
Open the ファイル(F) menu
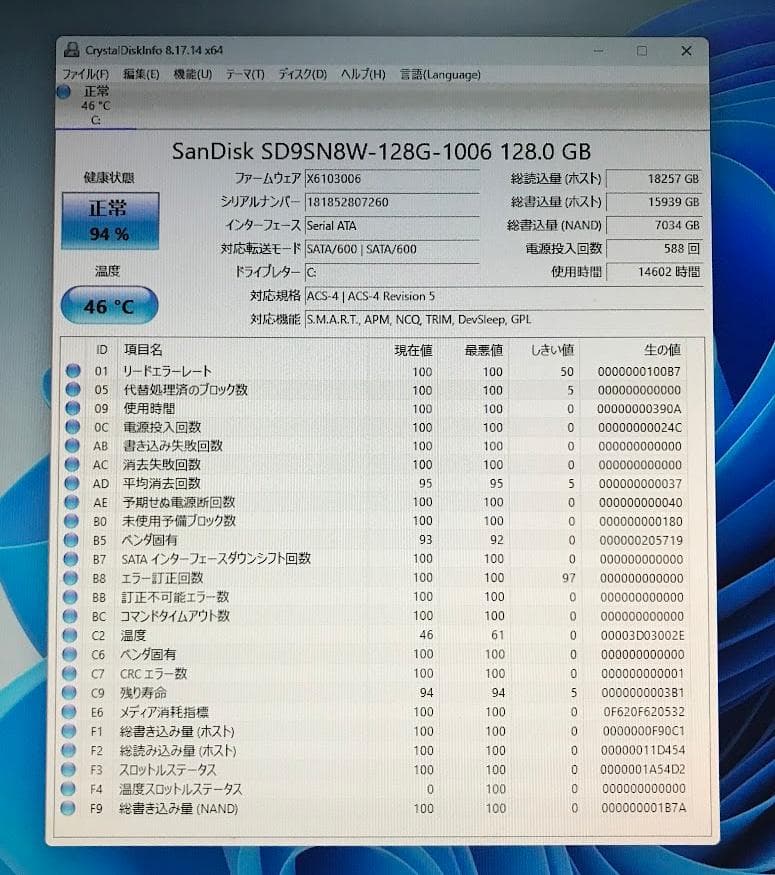85,74
